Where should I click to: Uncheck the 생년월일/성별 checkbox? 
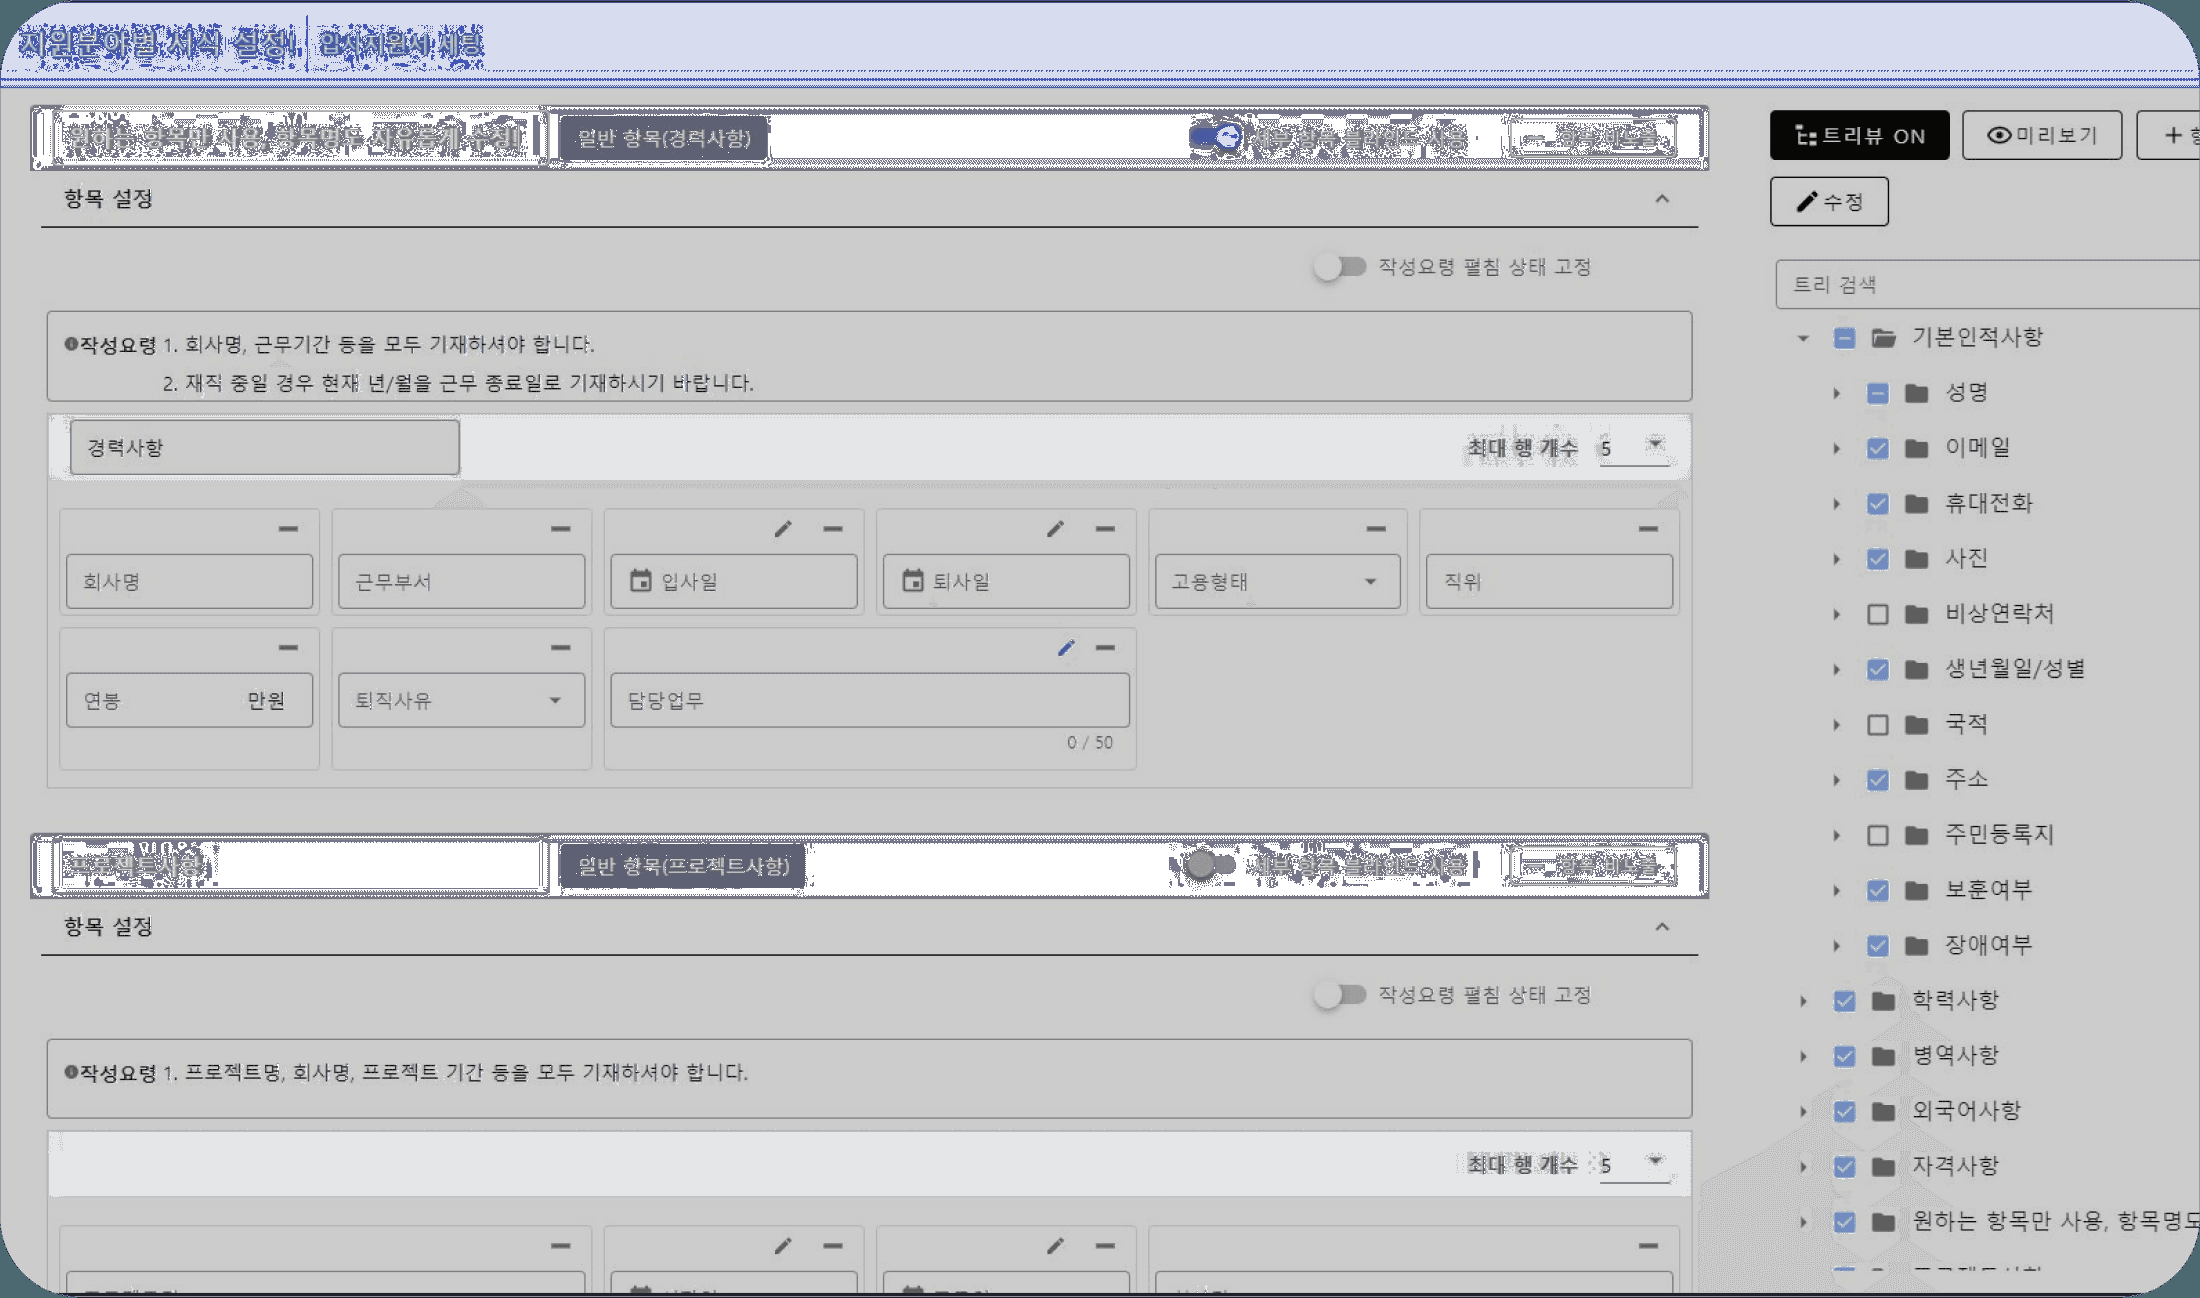click(x=1877, y=669)
